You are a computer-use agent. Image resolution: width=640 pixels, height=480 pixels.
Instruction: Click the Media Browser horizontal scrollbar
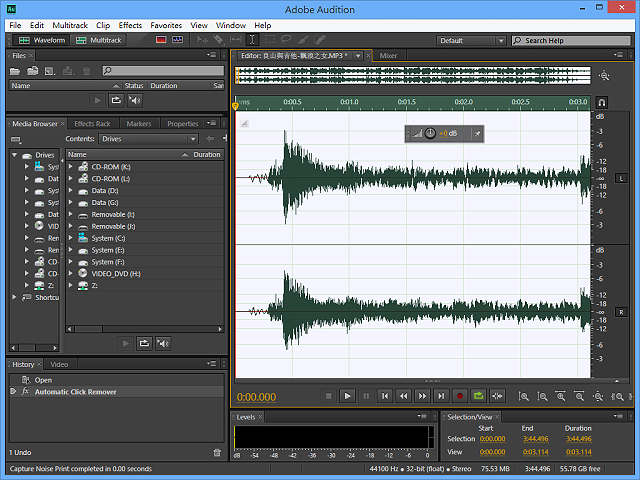pos(145,329)
